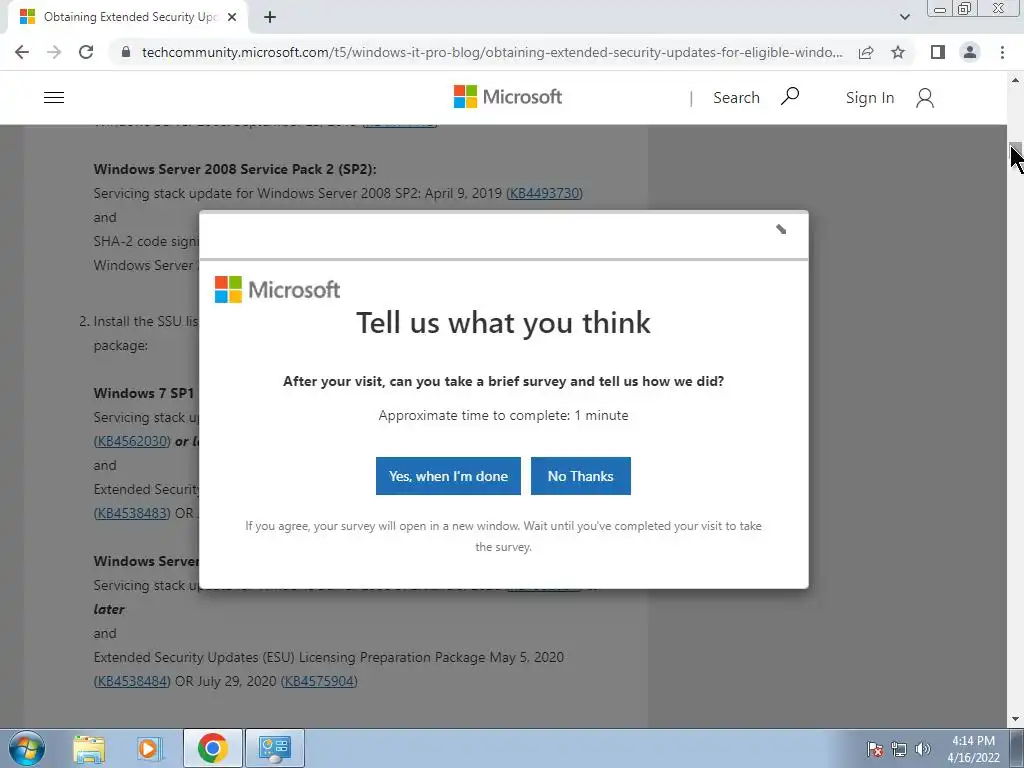Open the KB4538483 link
The width and height of the screenshot is (1024, 768).
(133, 513)
